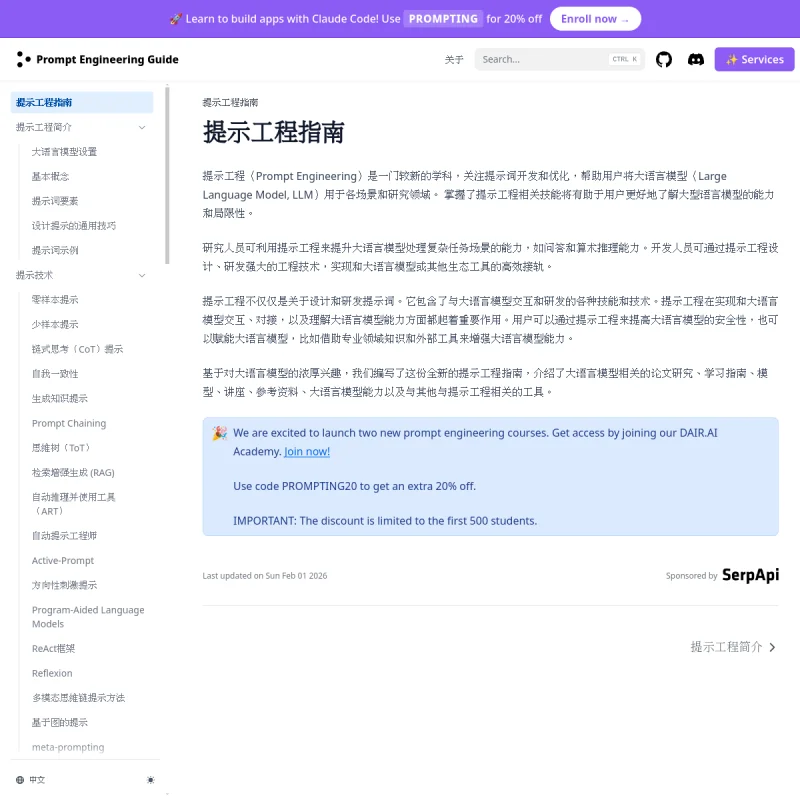The width and height of the screenshot is (800, 800).
Task: Open 自我一致性 sidebar page
Action: click(x=55, y=373)
